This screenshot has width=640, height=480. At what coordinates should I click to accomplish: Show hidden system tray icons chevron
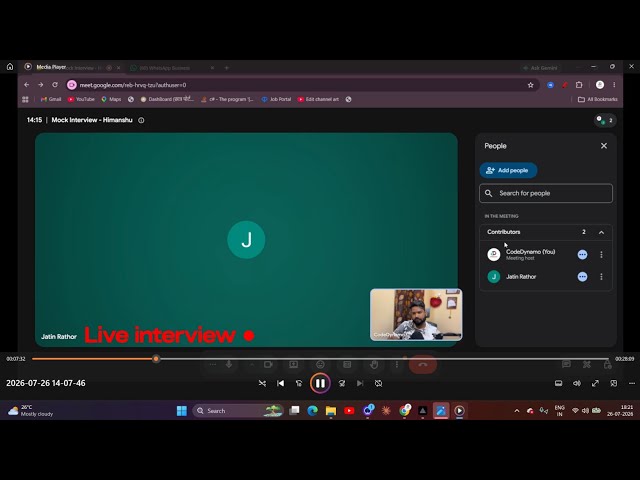coord(517,411)
